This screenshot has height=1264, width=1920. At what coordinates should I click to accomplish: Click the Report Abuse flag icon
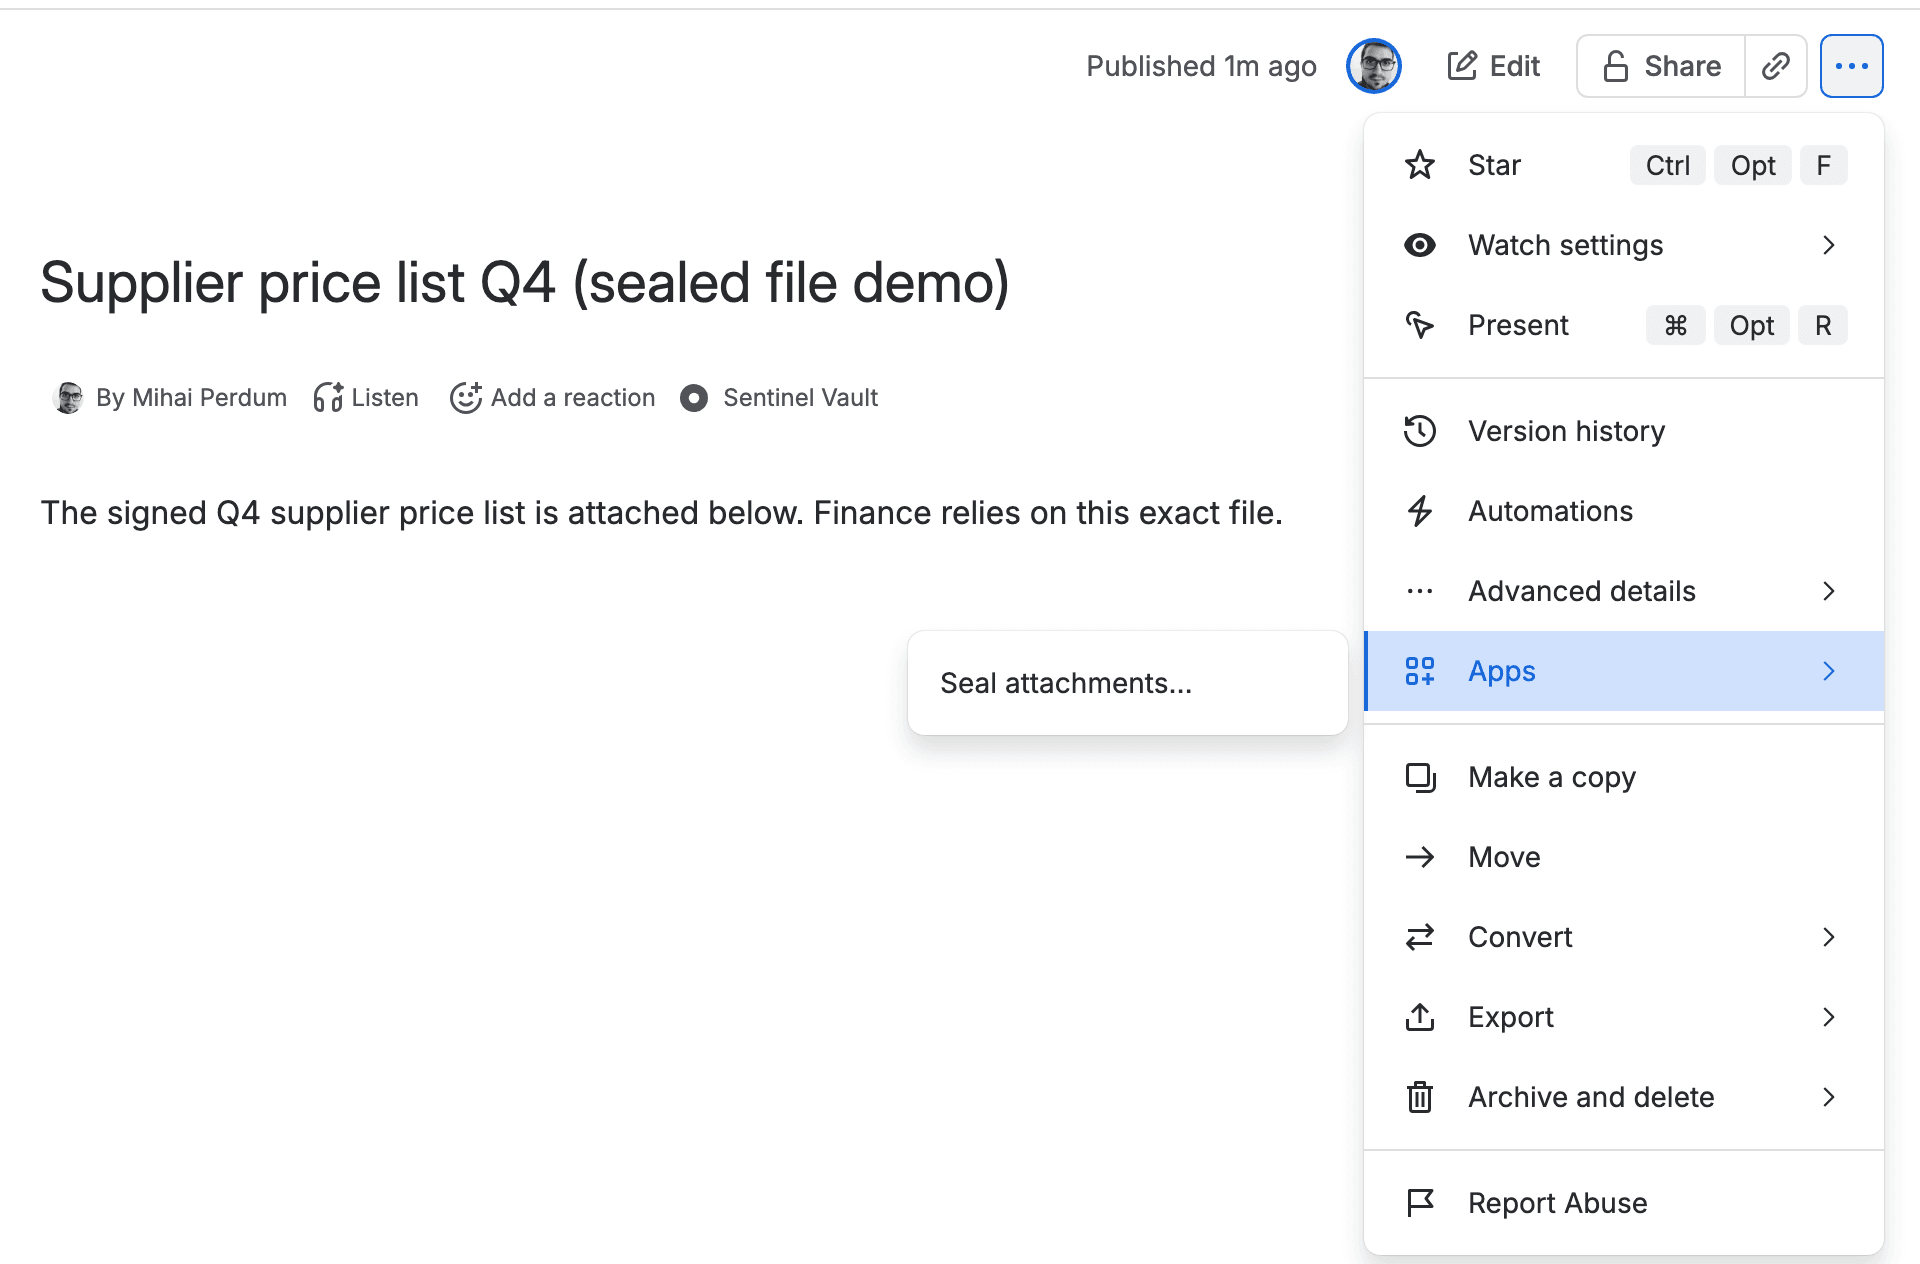point(1420,1203)
